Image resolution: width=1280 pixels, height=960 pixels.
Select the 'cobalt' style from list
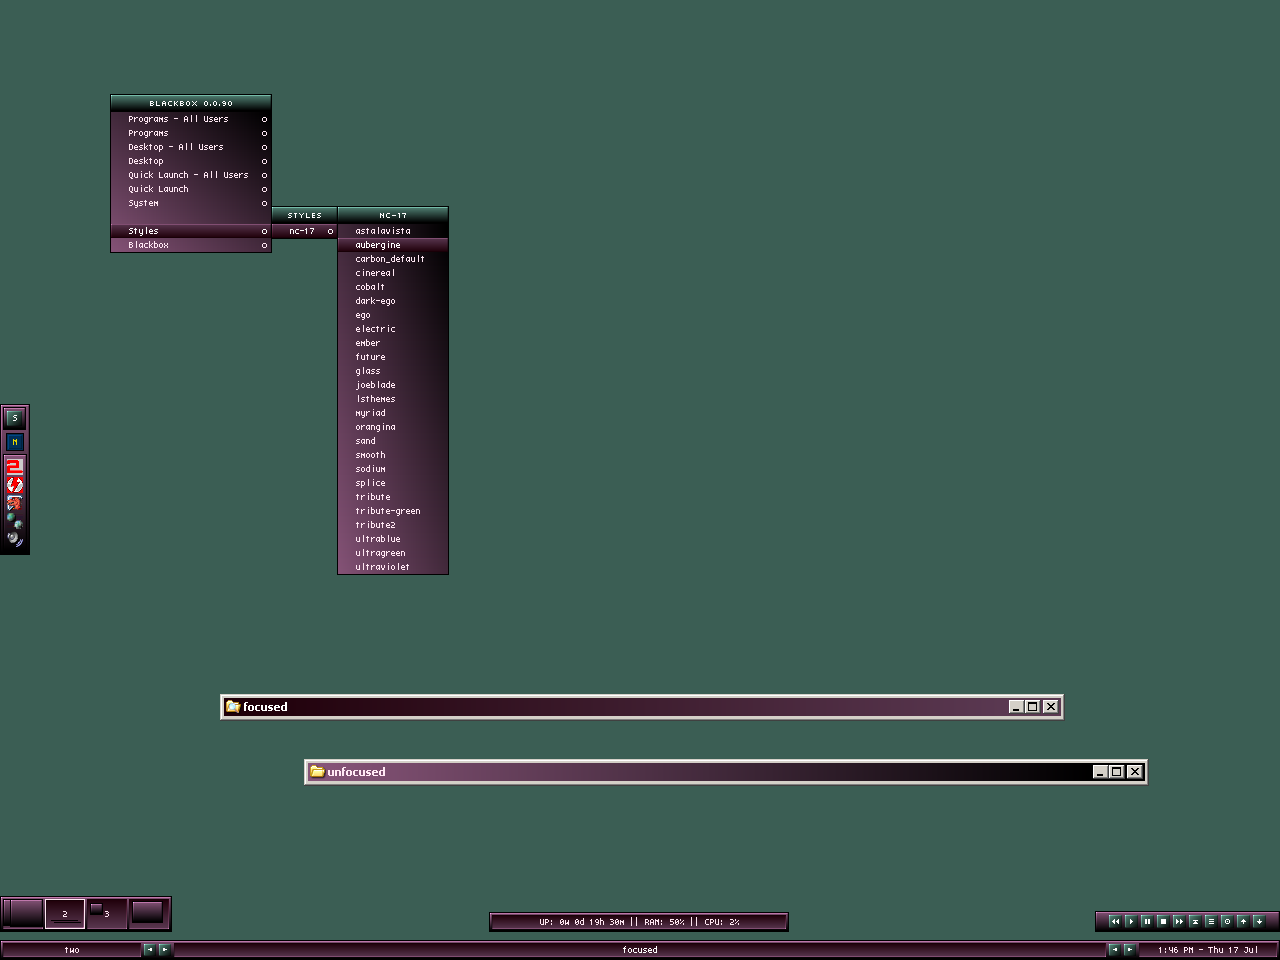click(370, 287)
